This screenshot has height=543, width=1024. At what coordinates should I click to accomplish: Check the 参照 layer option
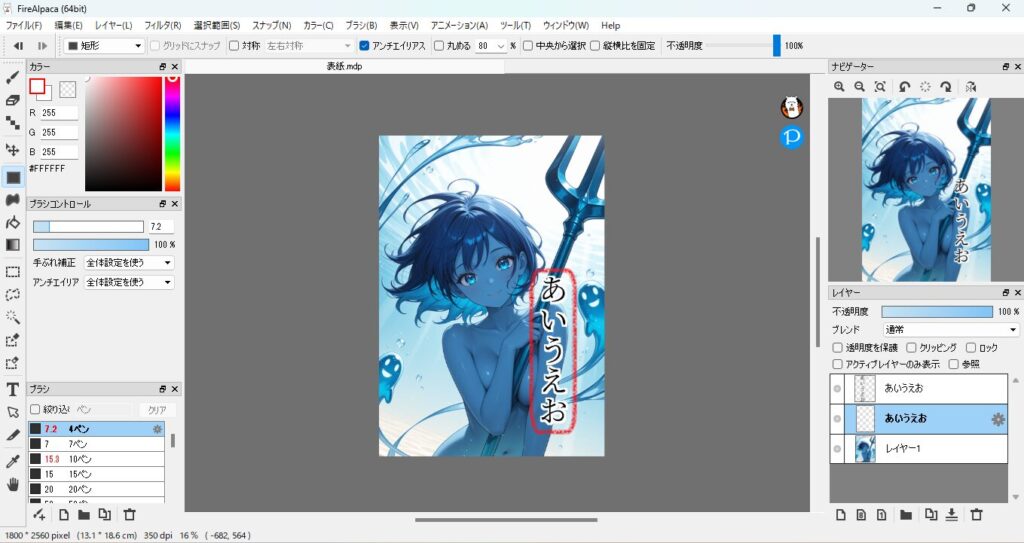(x=953, y=364)
